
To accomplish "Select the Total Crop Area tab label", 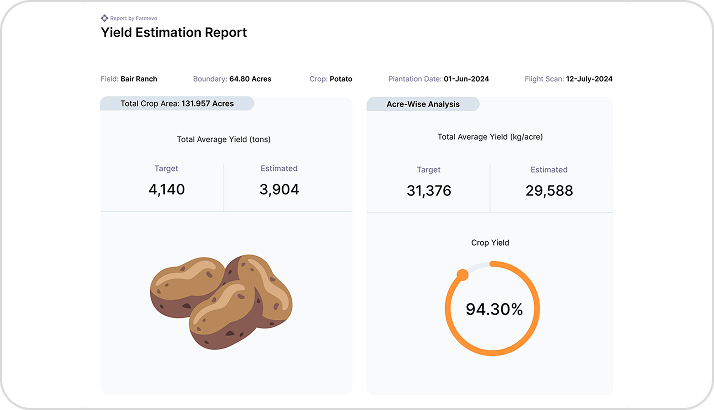I will [x=176, y=103].
